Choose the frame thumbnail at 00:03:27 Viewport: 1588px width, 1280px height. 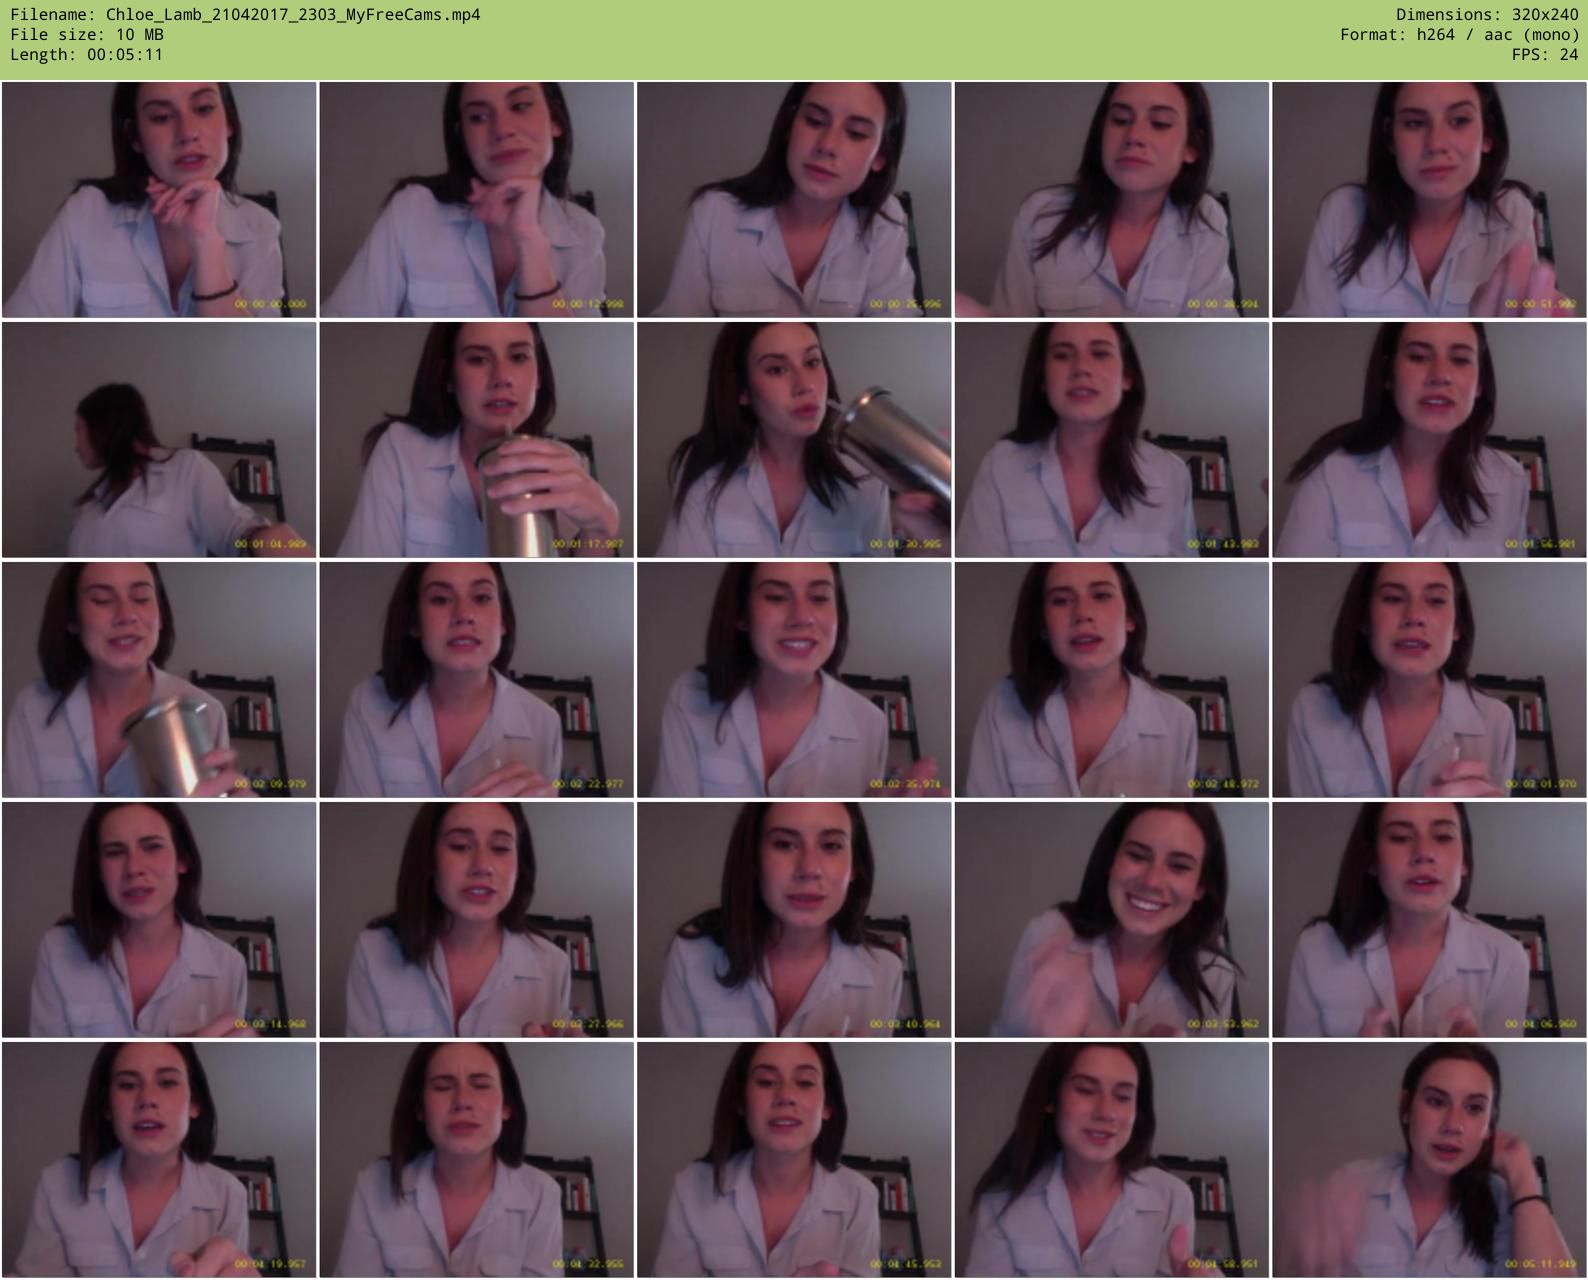click(x=477, y=920)
